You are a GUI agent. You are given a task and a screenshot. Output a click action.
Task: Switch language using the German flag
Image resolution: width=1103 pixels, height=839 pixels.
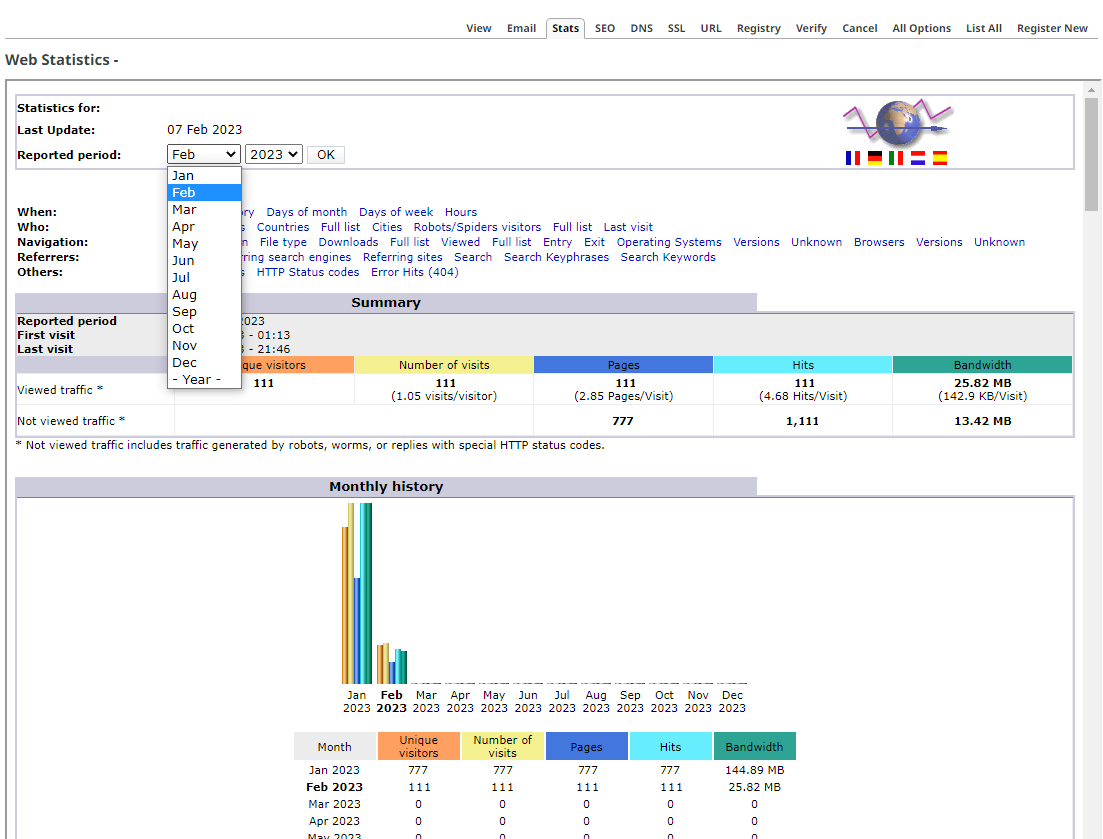click(874, 158)
